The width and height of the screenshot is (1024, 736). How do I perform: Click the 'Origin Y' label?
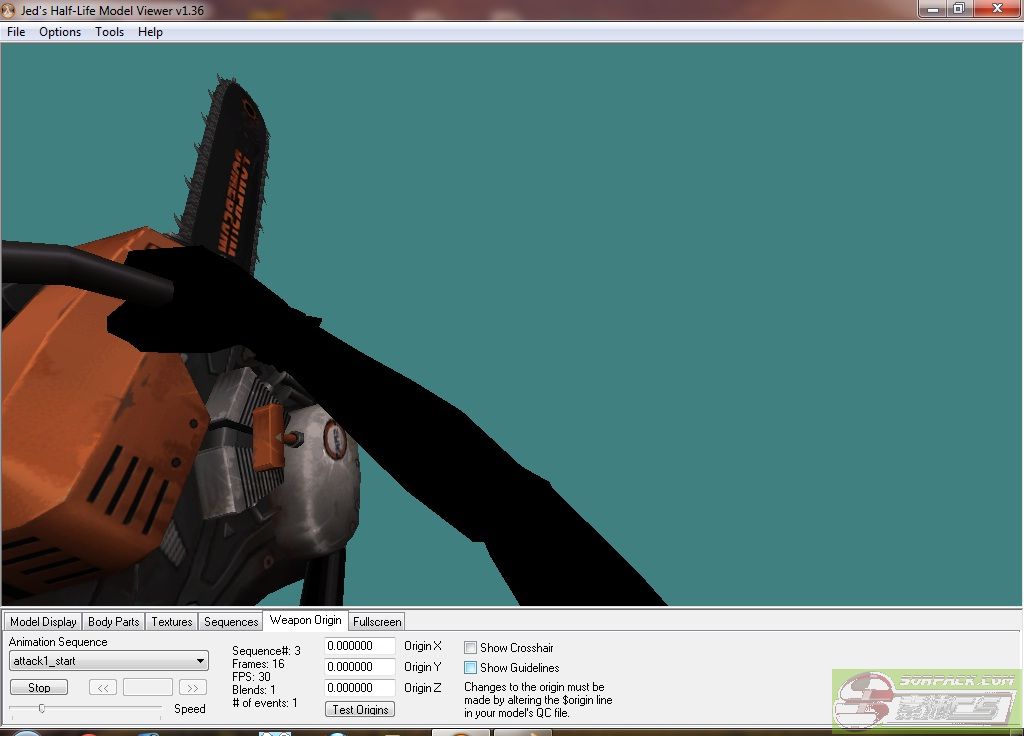423,667
